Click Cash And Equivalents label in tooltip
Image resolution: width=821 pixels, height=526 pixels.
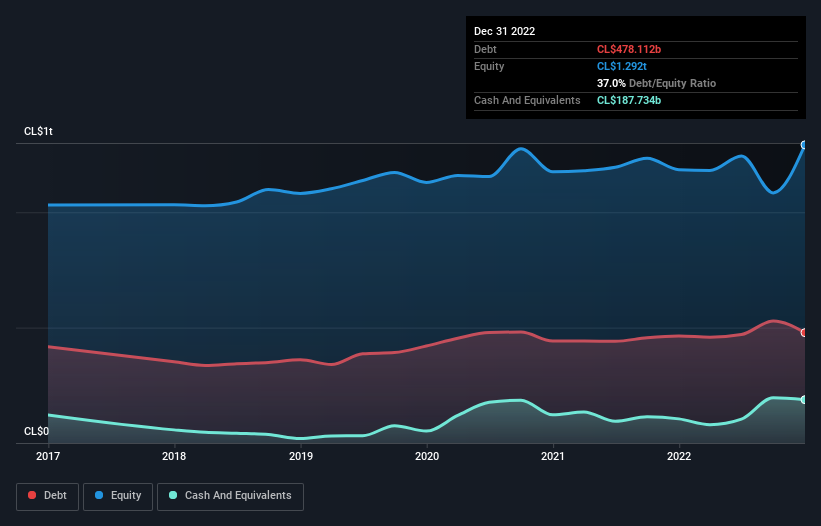(527, 100)
